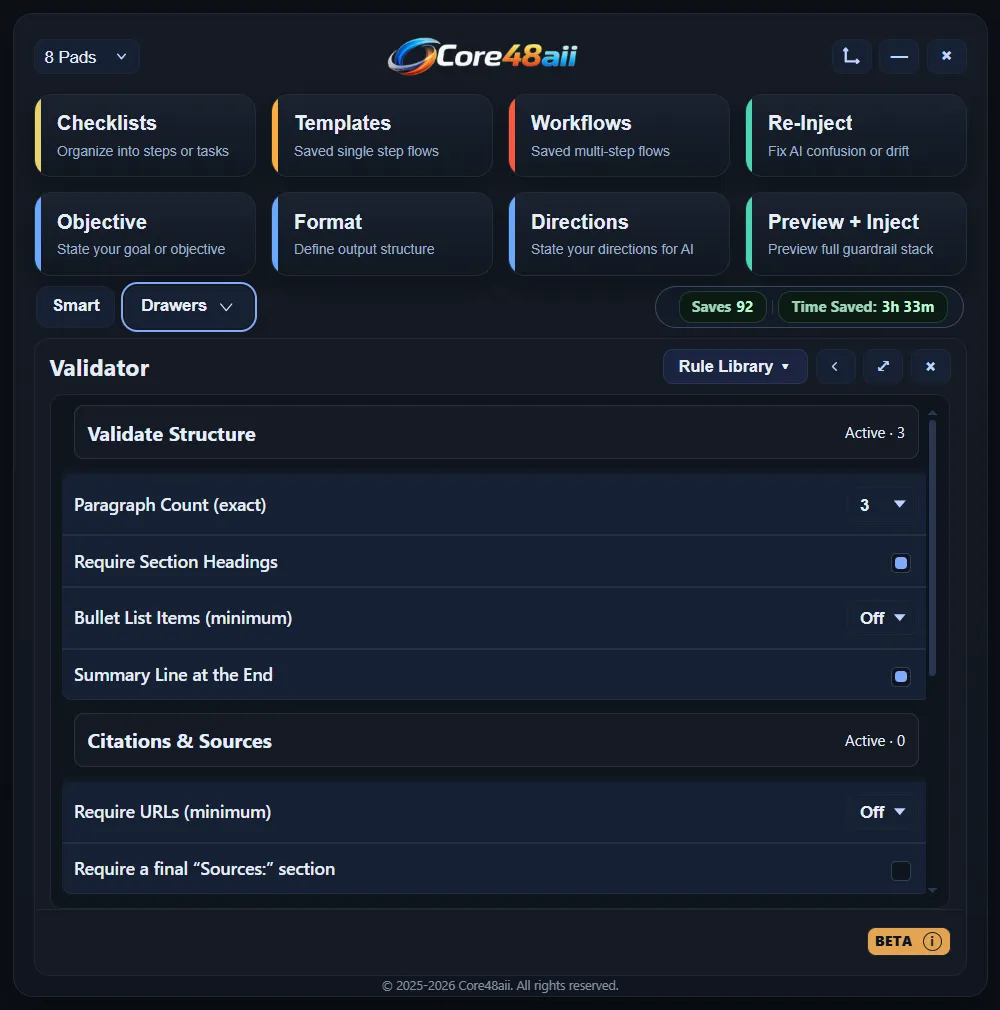The width and height of the screenshot is (1000, 1010).
Task: Click the Preview + Inject pad
Action: [858, 234]
